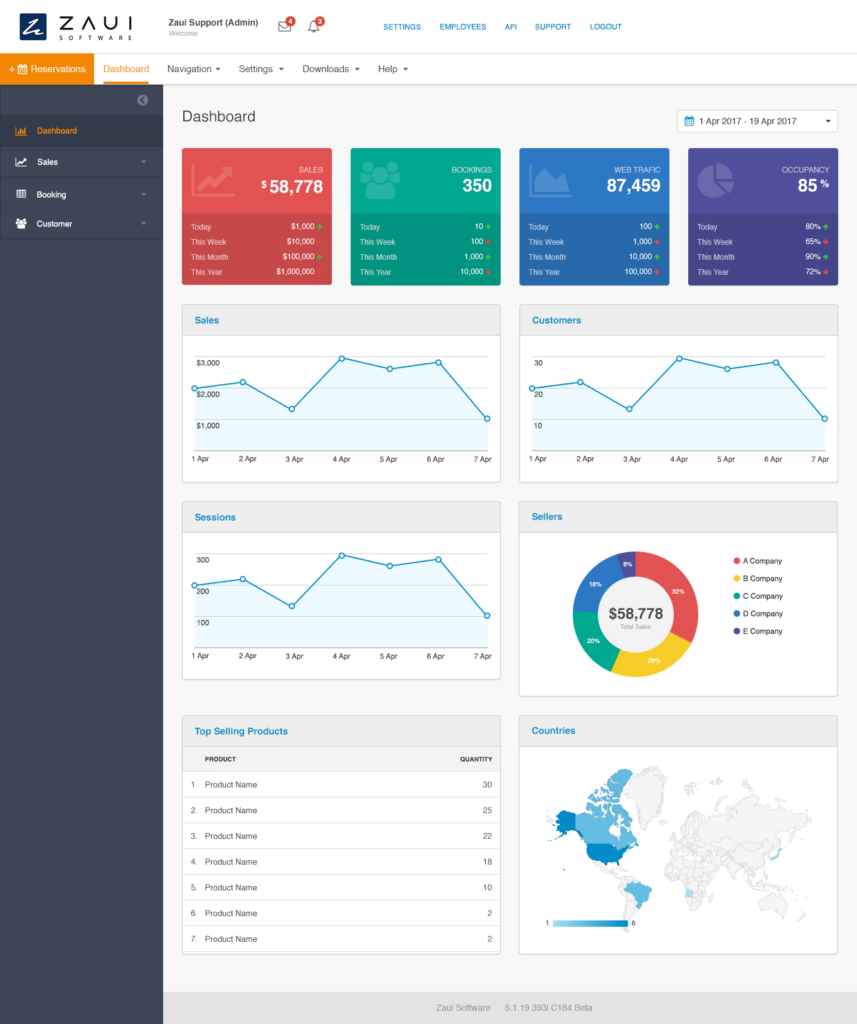Select the Customer people icon in sidebar
The width and height of the screenshot is (857, 1024).
click(20, 223)
